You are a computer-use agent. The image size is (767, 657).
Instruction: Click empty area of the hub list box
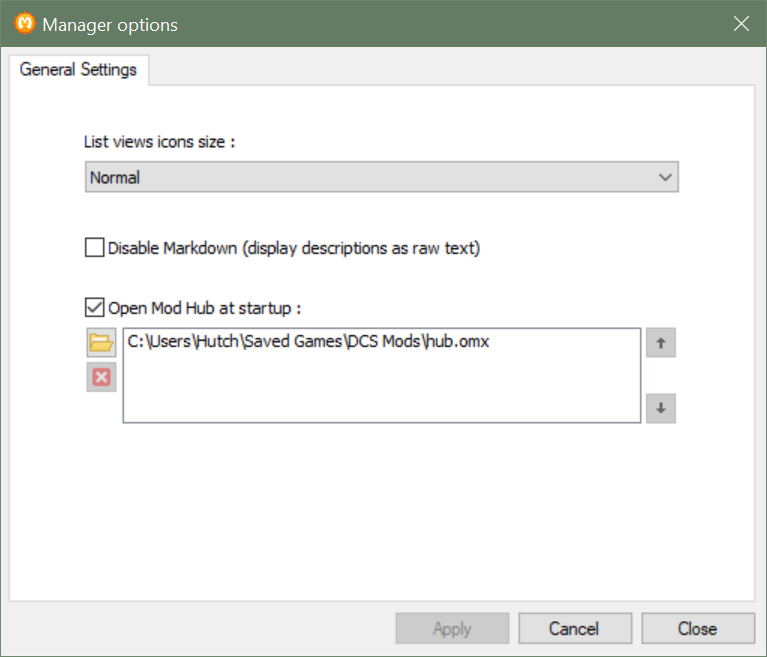point(382,391)
